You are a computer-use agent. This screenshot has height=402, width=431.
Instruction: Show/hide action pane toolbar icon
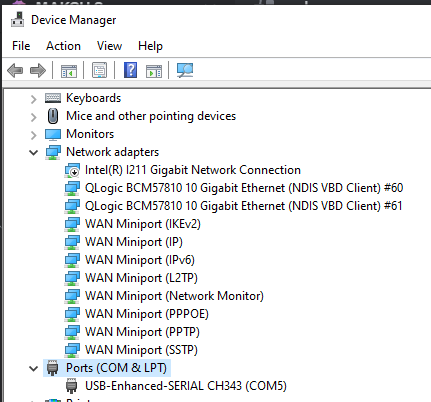coord(154,71)
